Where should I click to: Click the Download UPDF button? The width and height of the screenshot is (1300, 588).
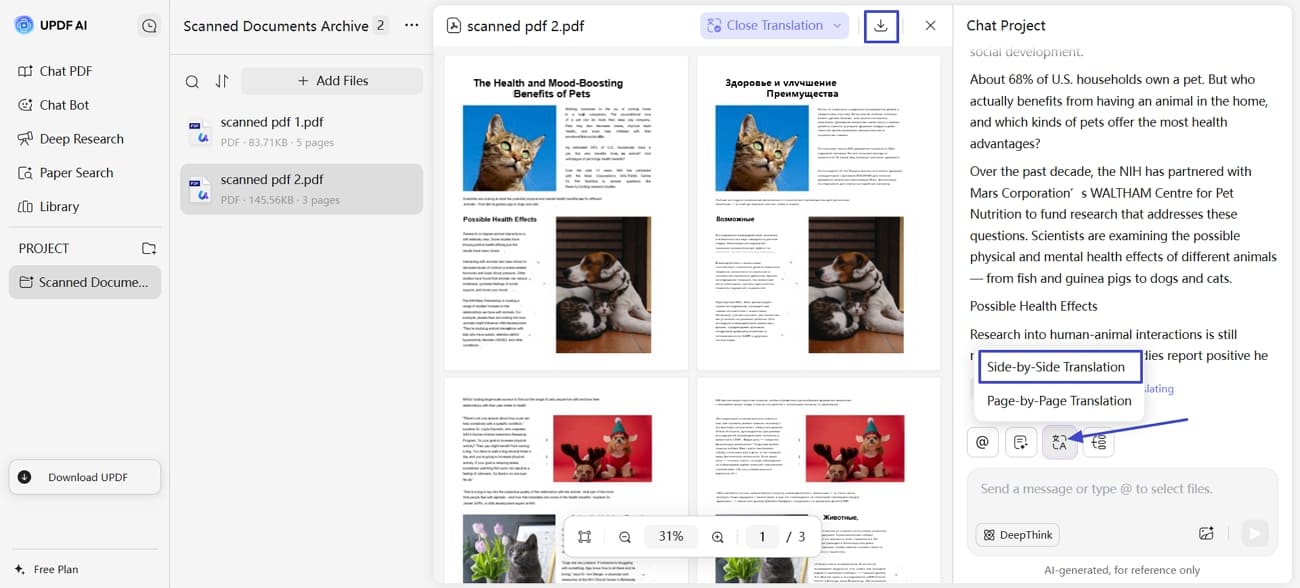pyautogui.click(x=84, y=477)
